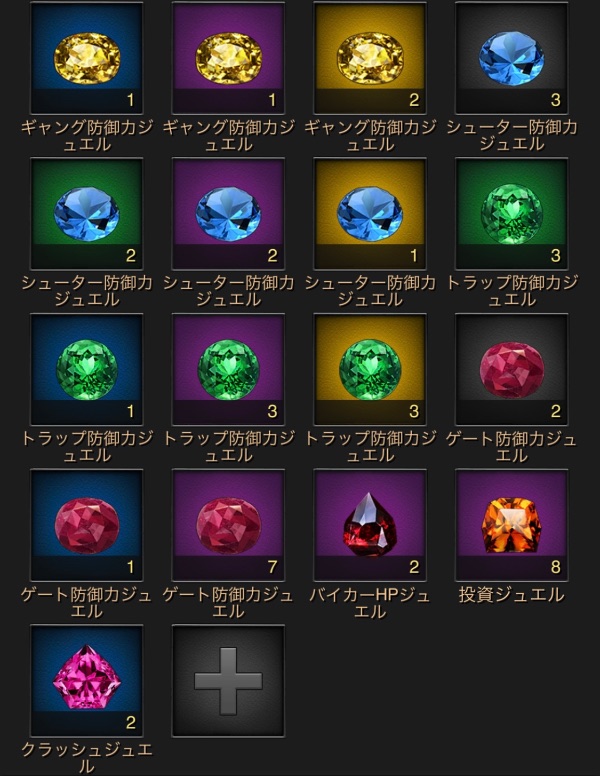Select red ゲート gem with count 7
This screenshot has width=600, height=776.
(x=228, y=525)
